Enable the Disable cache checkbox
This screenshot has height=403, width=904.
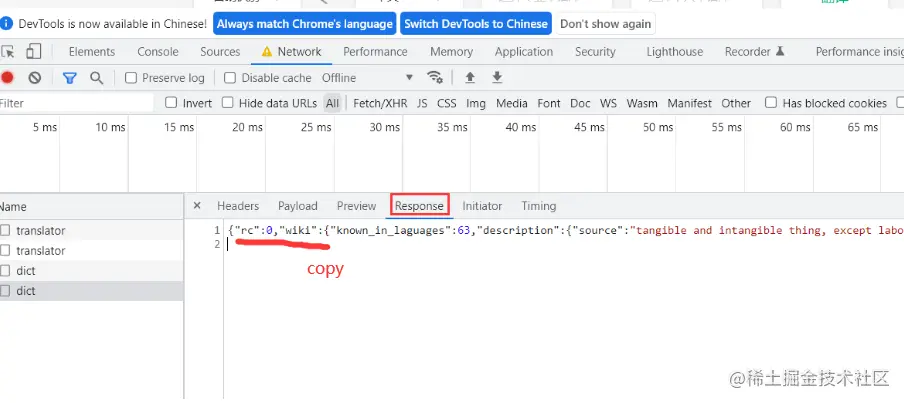[230, 78]
